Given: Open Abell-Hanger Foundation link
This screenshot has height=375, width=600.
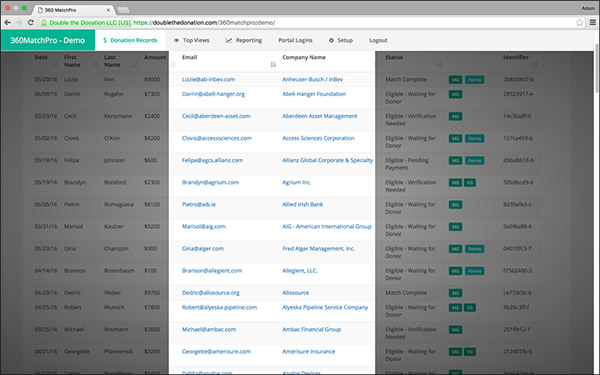Looking at the screenshot, I should (314, 94).
